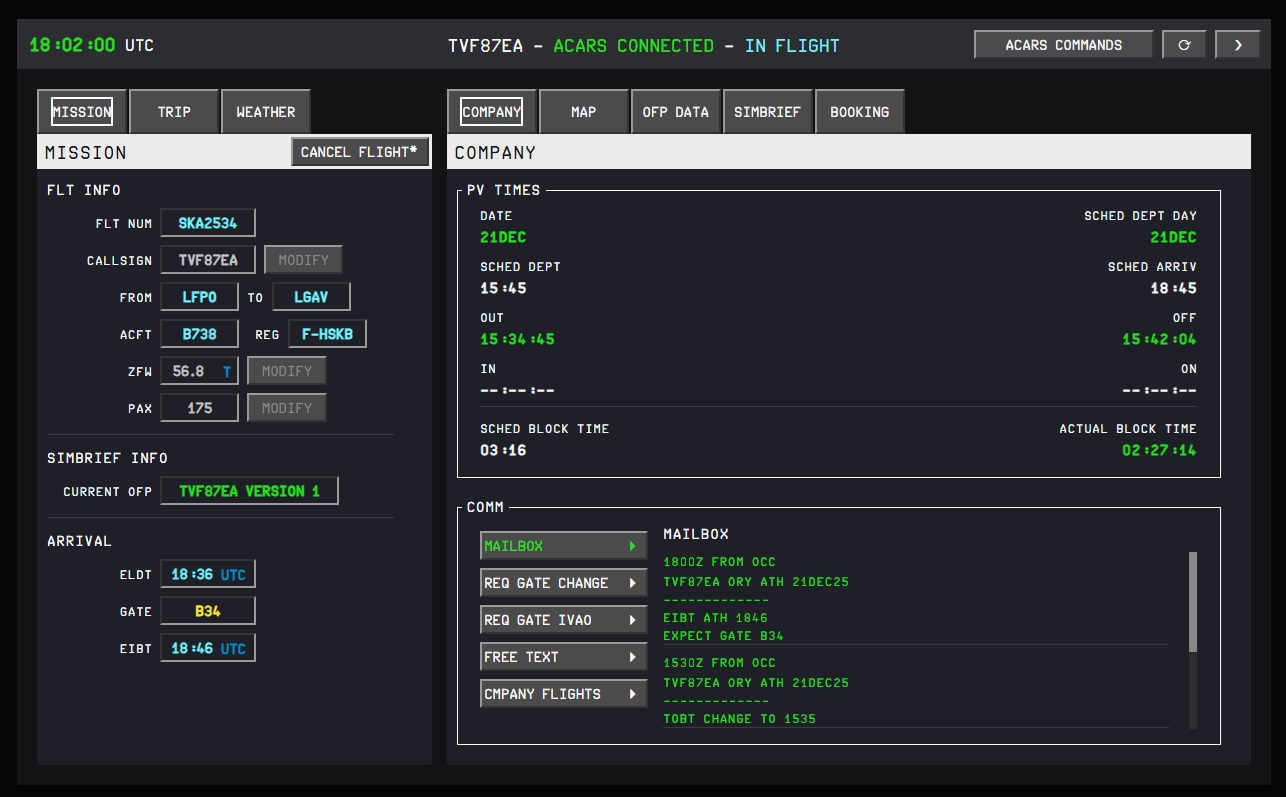Switch to the SIMBRIEF tab
1286x797 pixels.
click(x=767, y=112)
